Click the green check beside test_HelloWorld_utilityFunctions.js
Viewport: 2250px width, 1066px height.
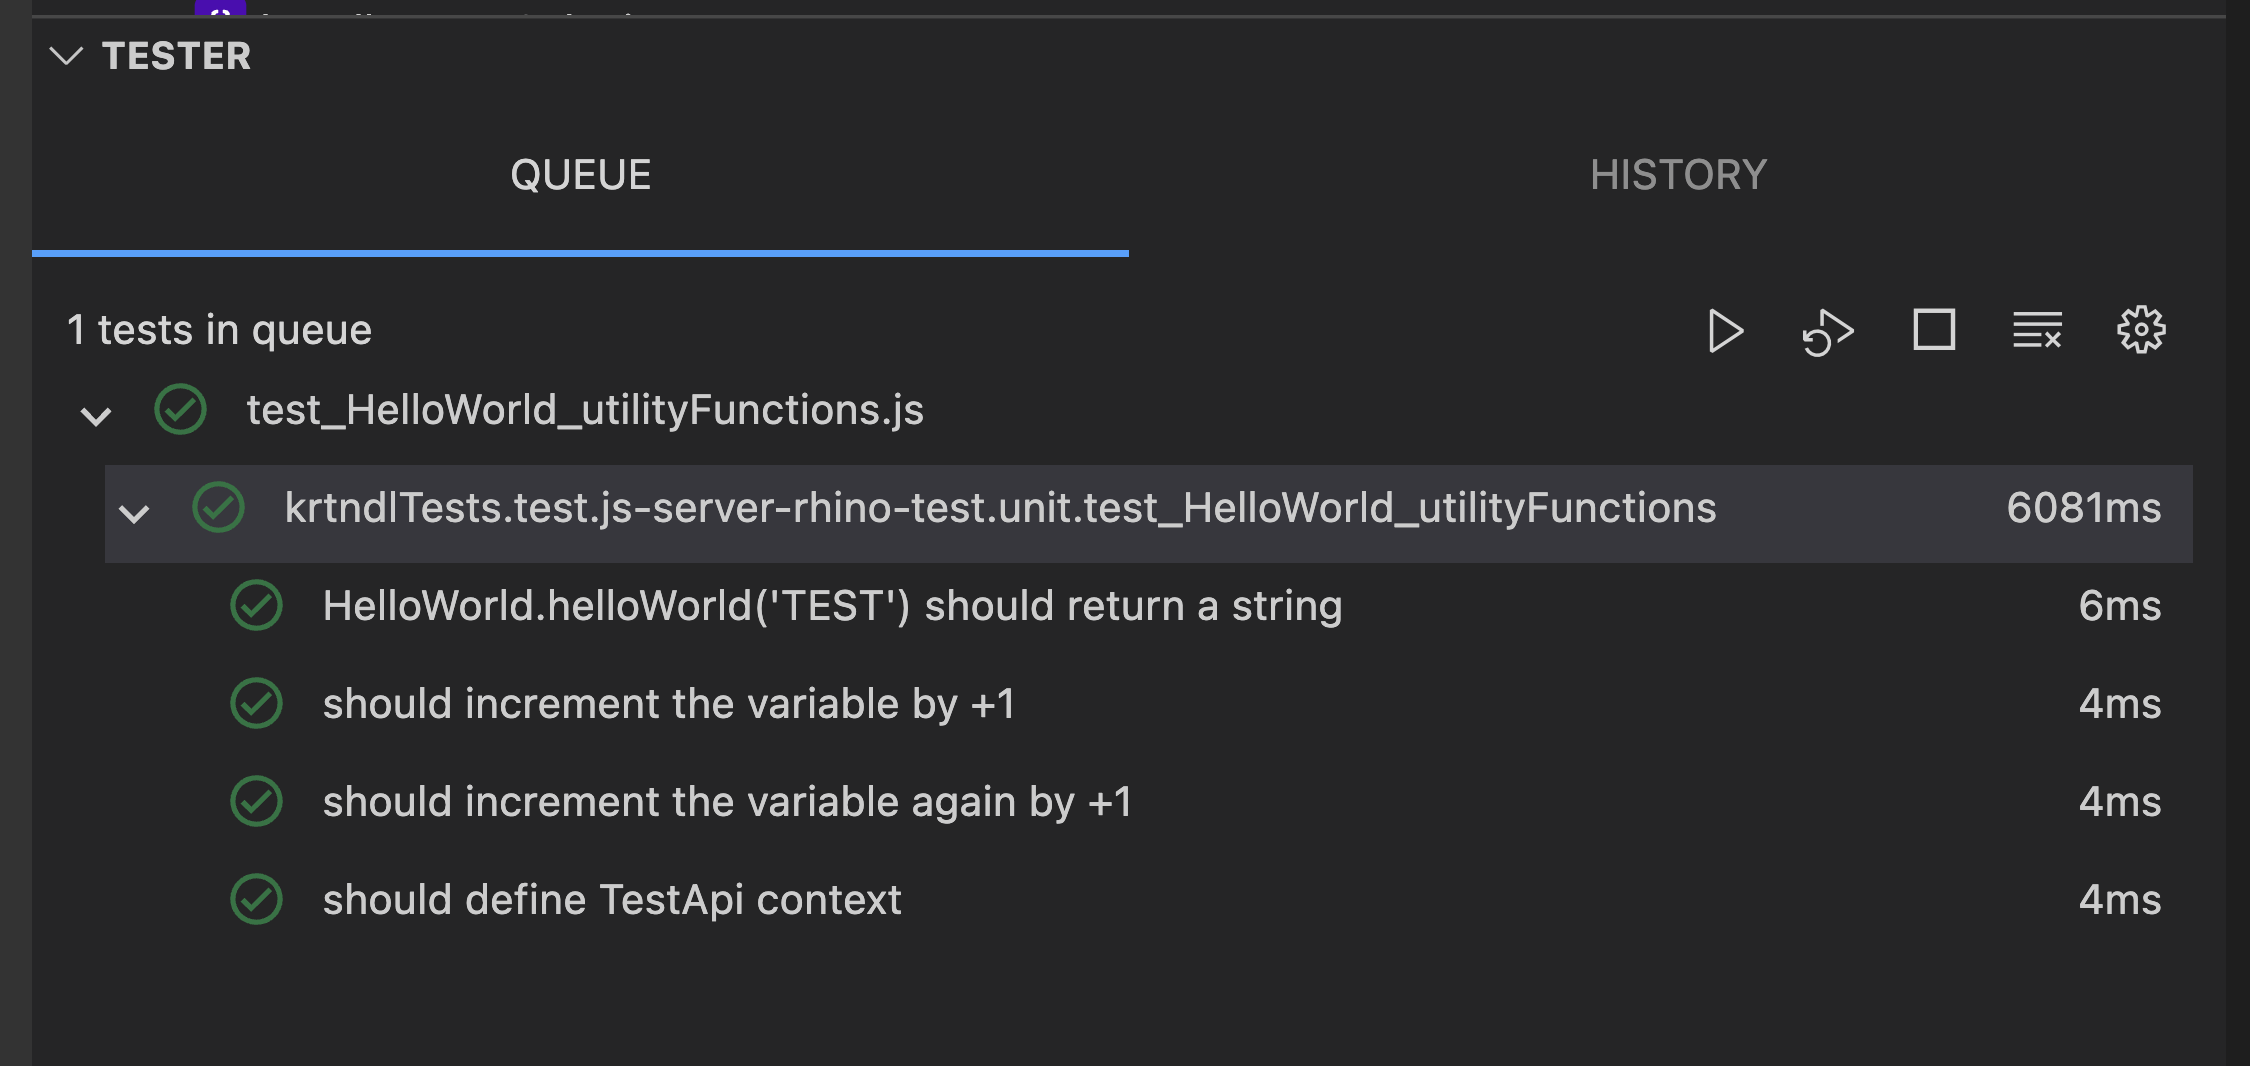coord(181,409)
